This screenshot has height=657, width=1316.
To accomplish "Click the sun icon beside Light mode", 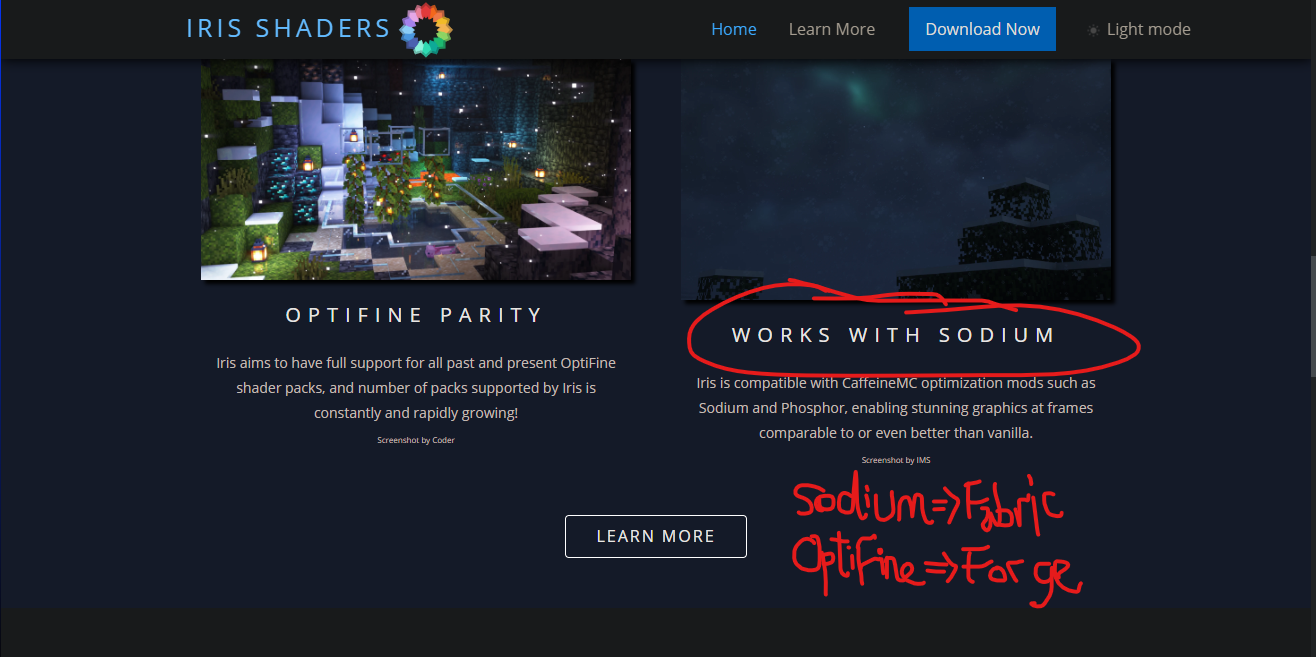I will tap(1093, 30).
